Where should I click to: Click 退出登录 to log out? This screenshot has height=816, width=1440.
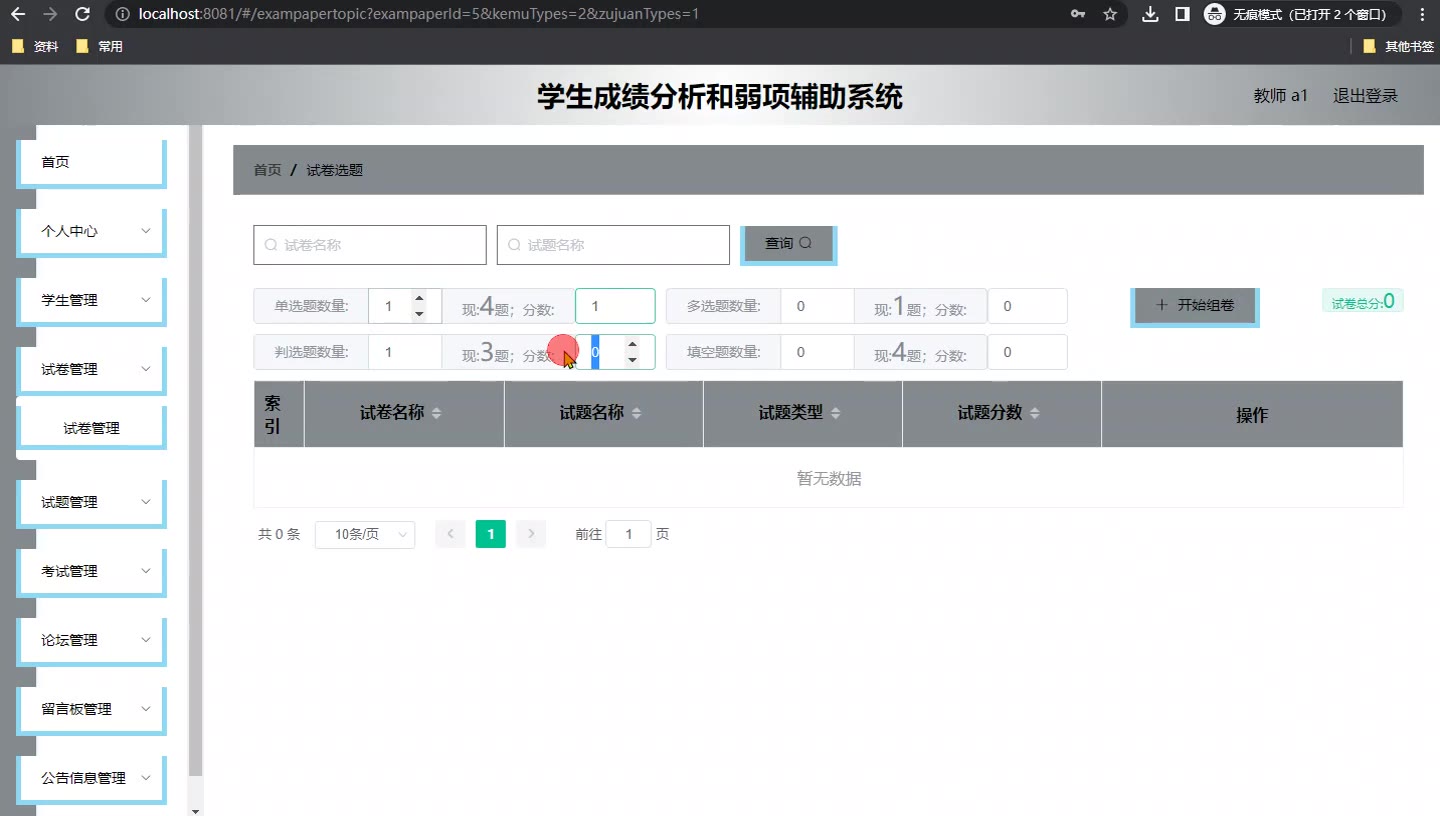(1365, 96)
